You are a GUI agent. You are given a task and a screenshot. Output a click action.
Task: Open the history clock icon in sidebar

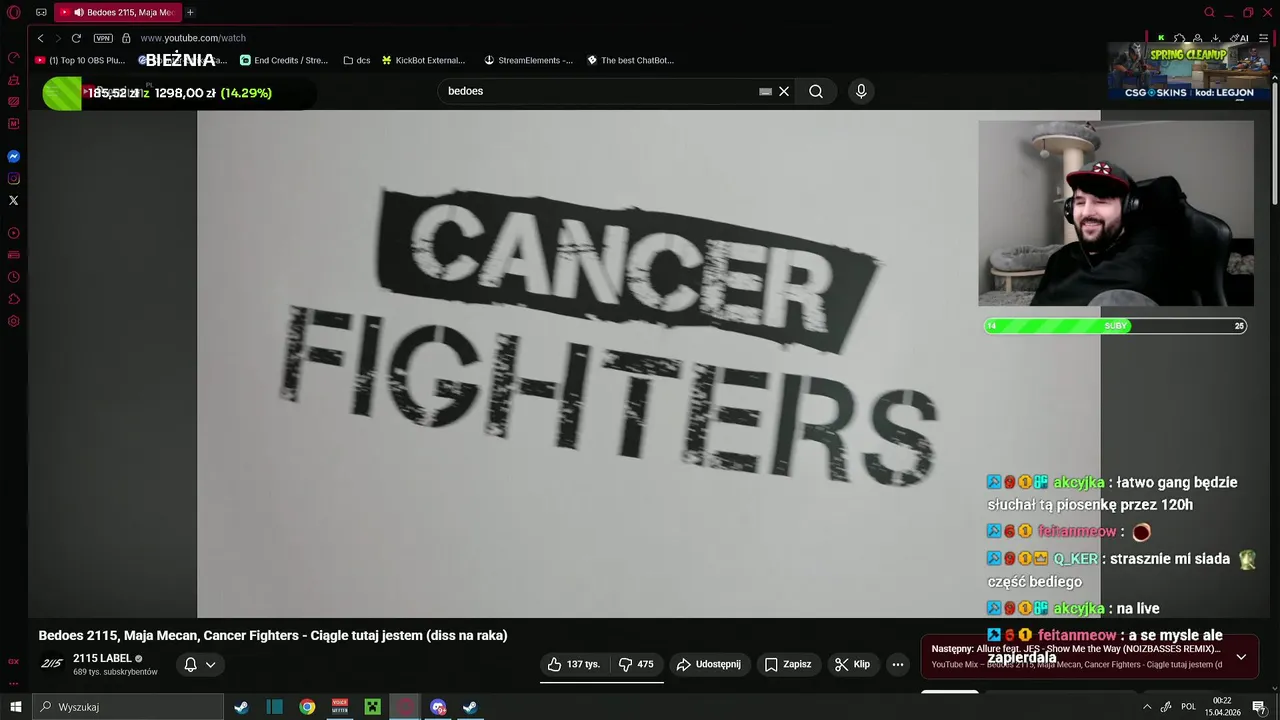[x=14, y=277]
